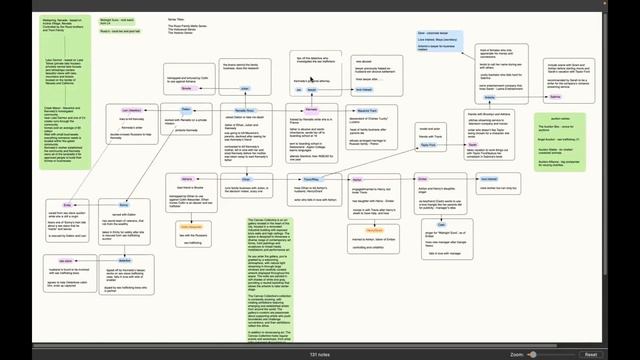Click the '131 notes' status text
The image size is (640, 360).
coord(320,355)
